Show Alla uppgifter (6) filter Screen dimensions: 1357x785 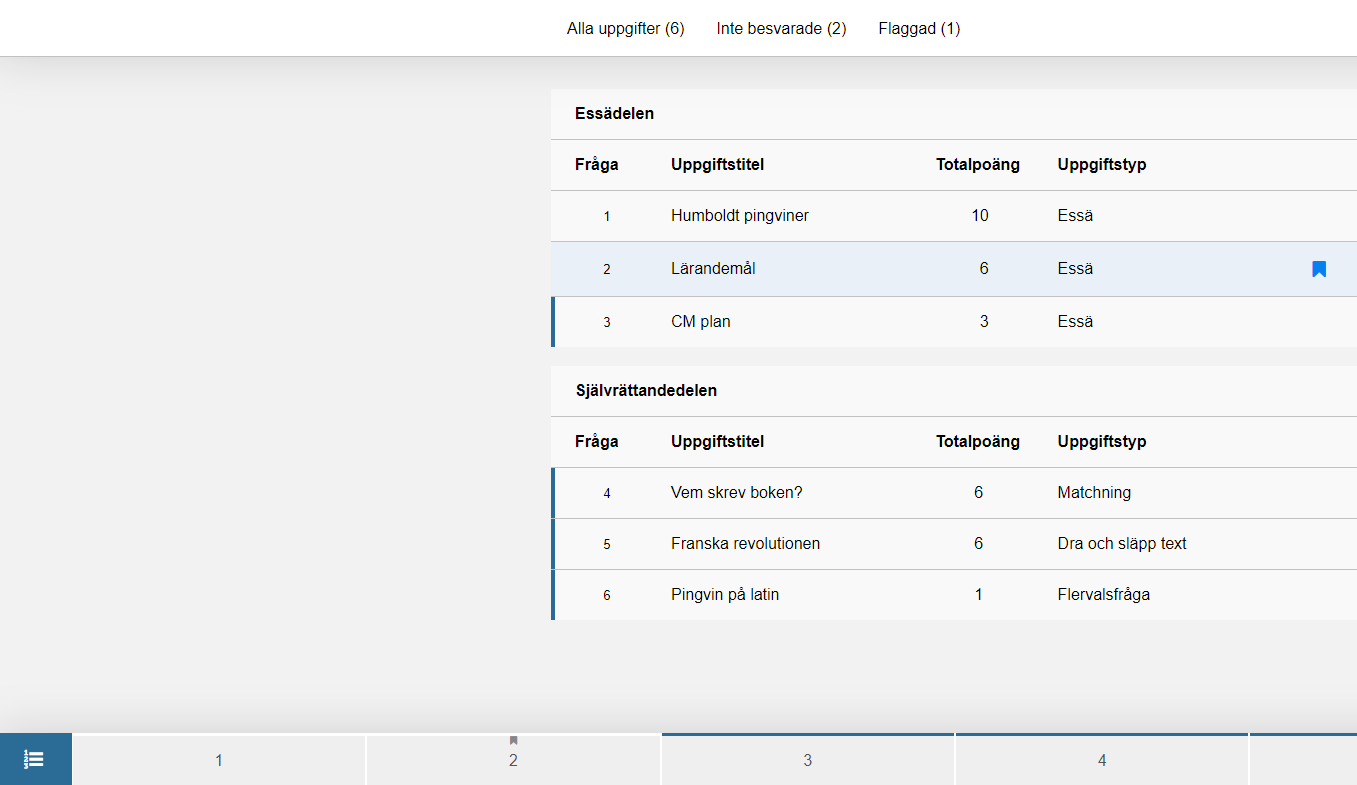pos(626,29)
